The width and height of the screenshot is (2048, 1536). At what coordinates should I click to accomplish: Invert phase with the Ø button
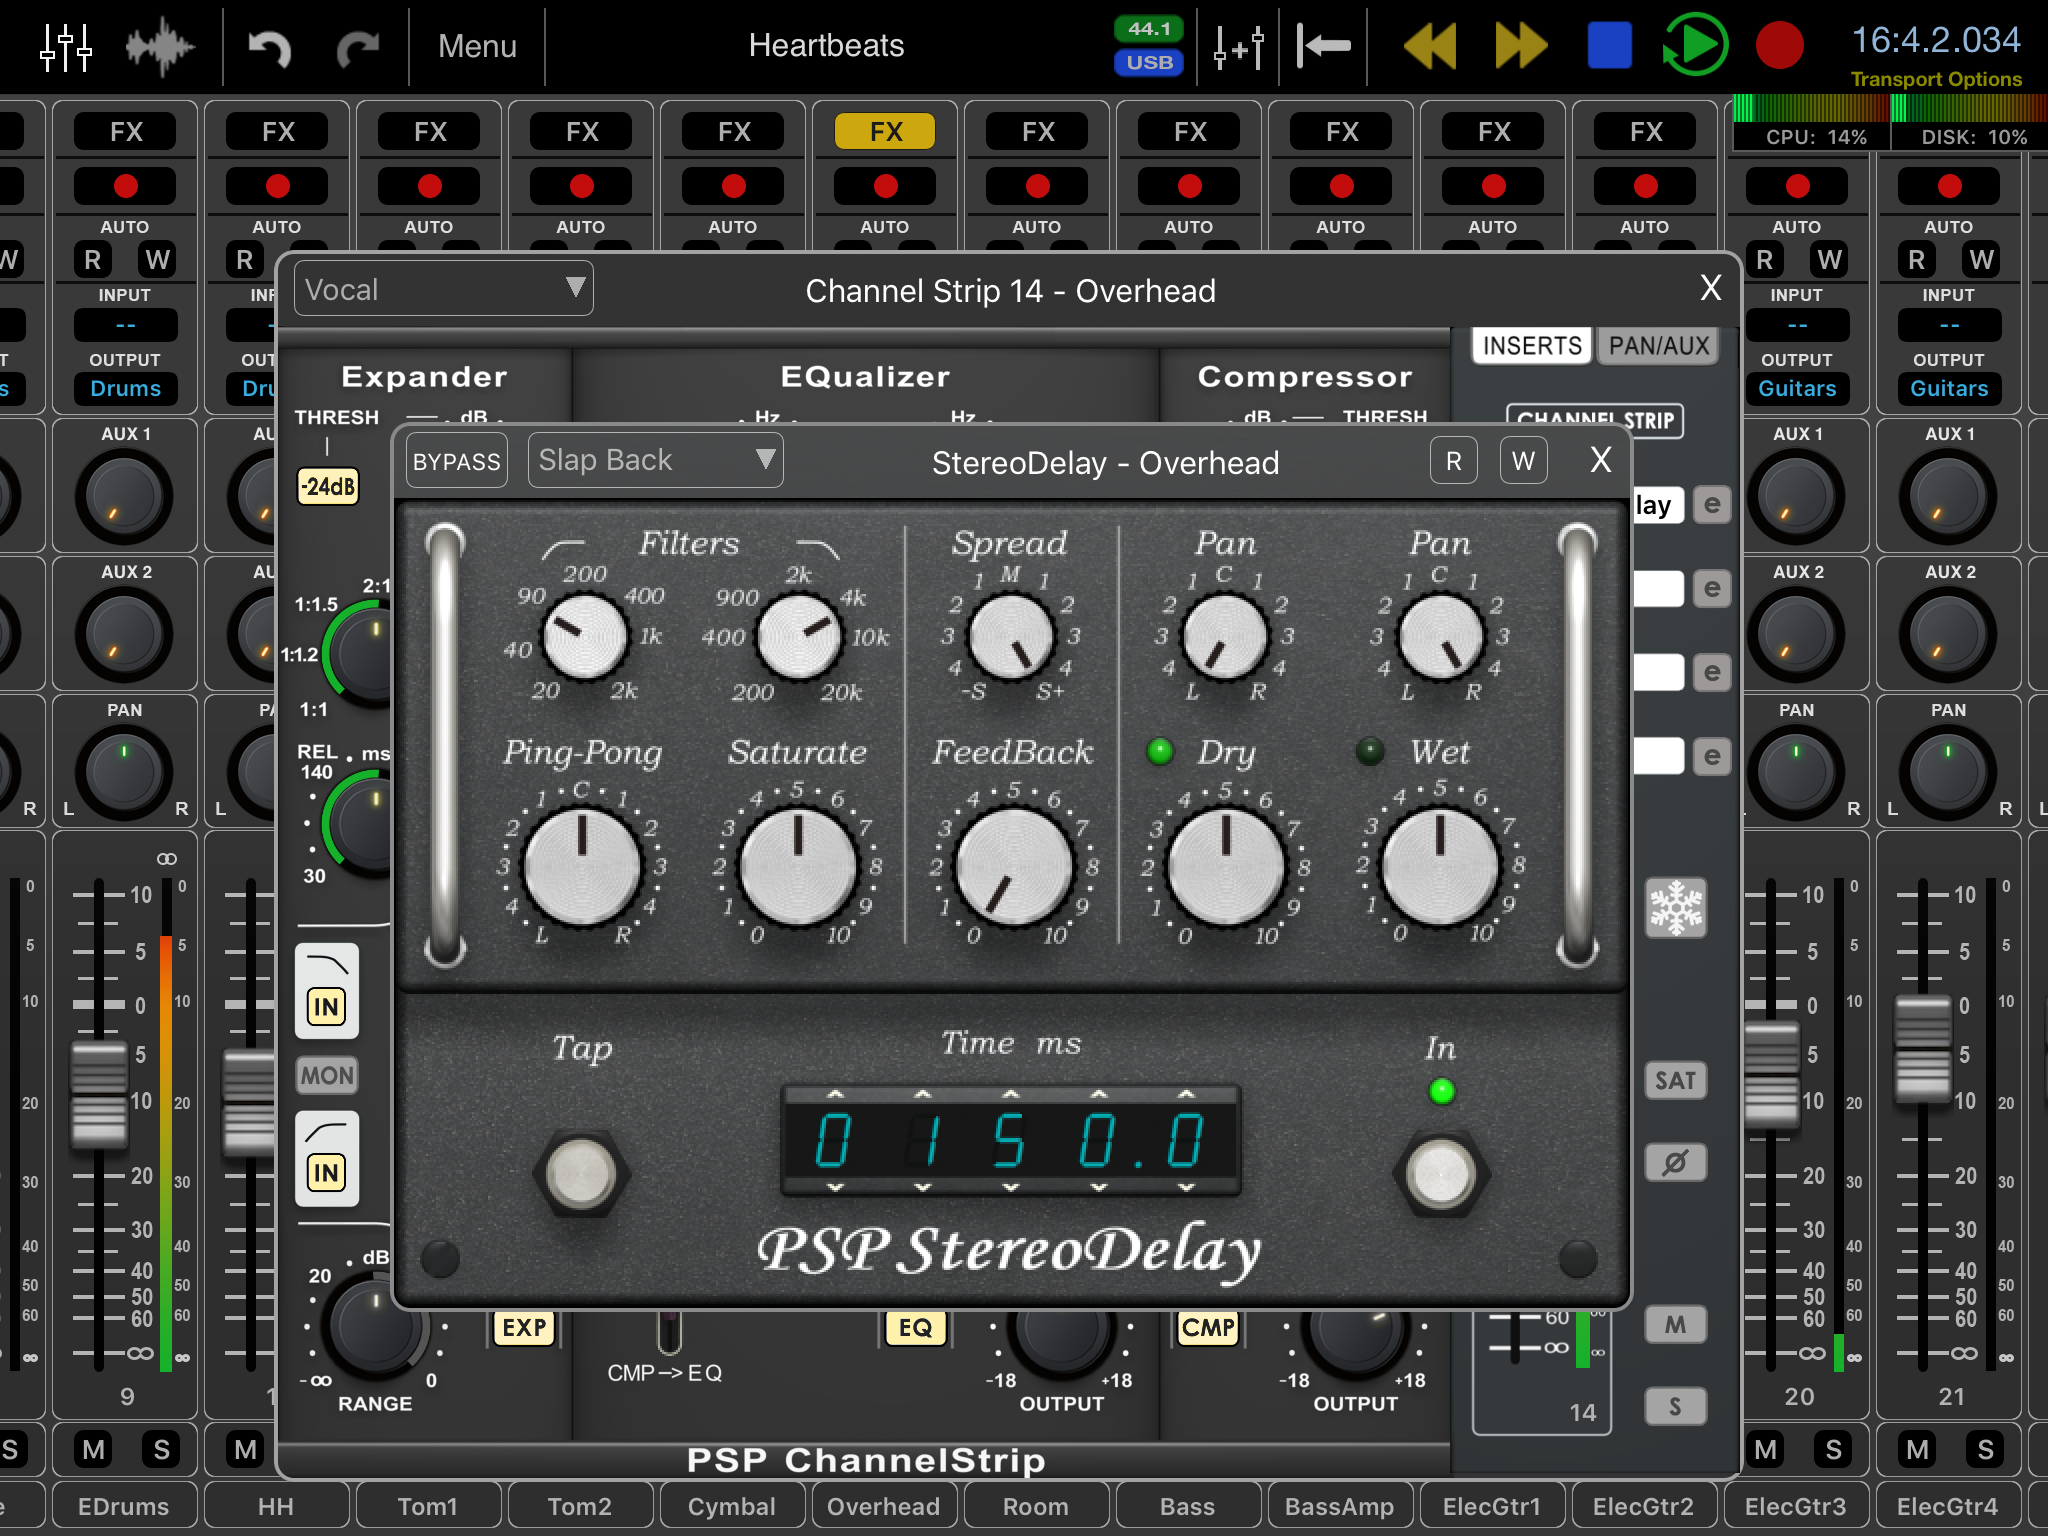(1675, 1163)
